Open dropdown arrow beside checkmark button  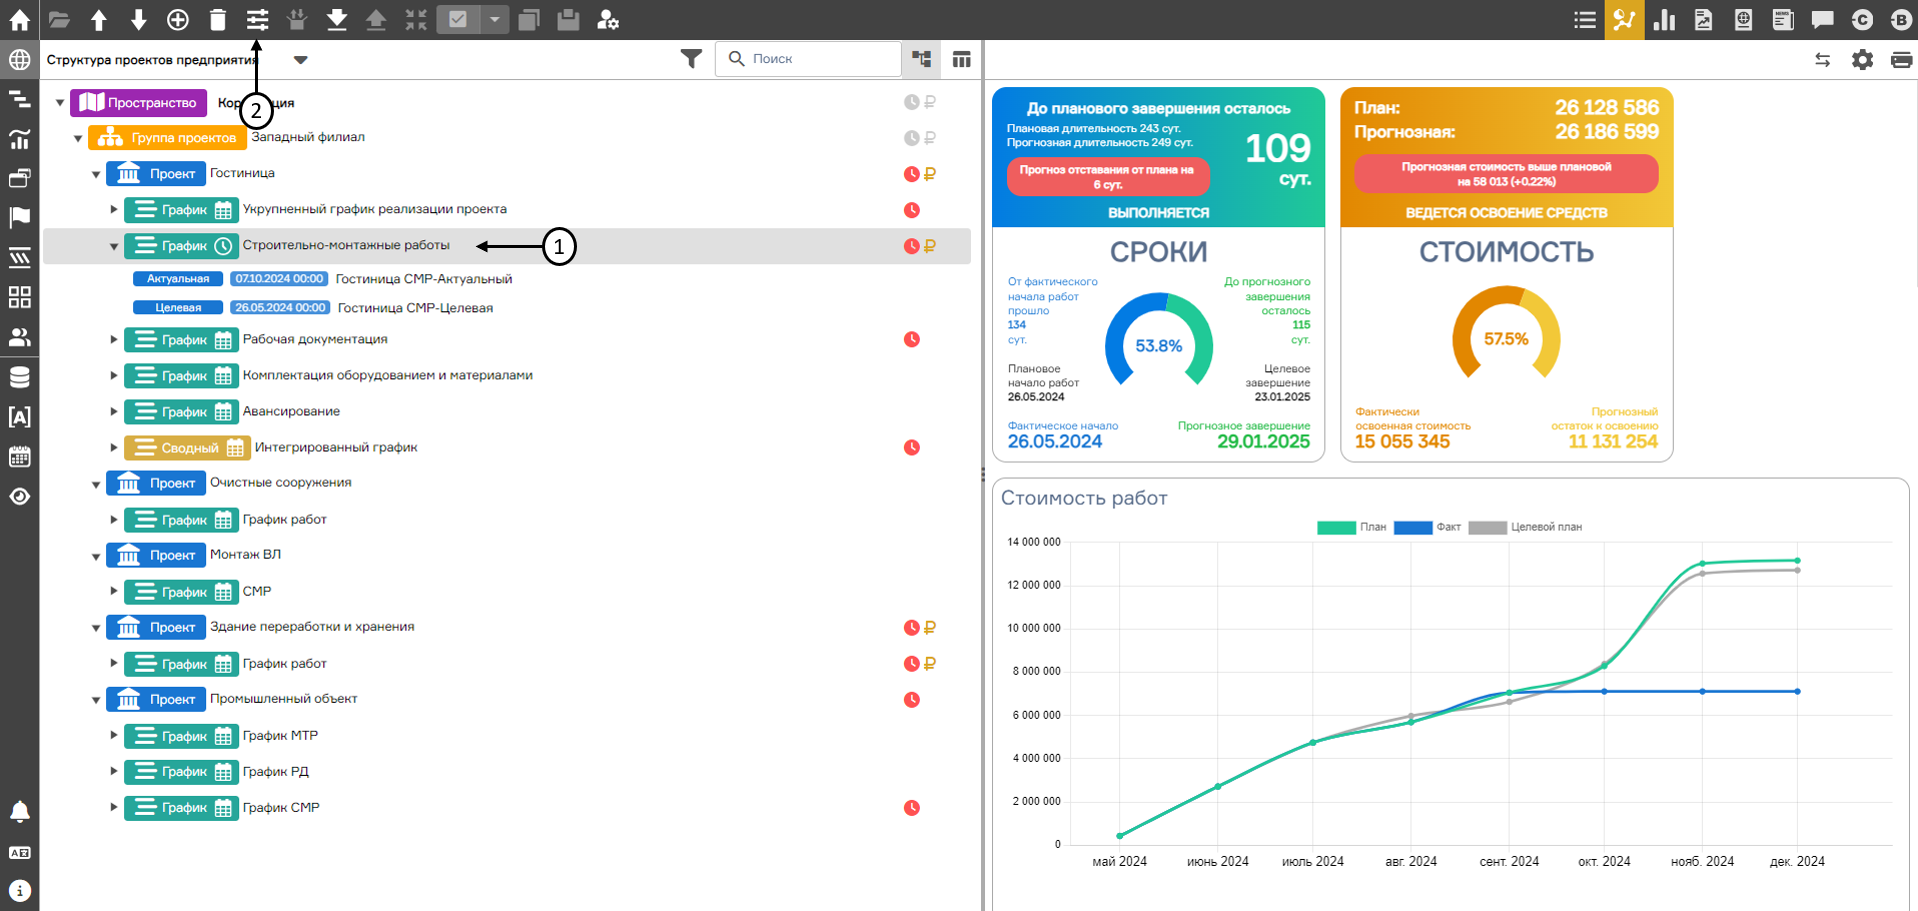pos(494,19)
